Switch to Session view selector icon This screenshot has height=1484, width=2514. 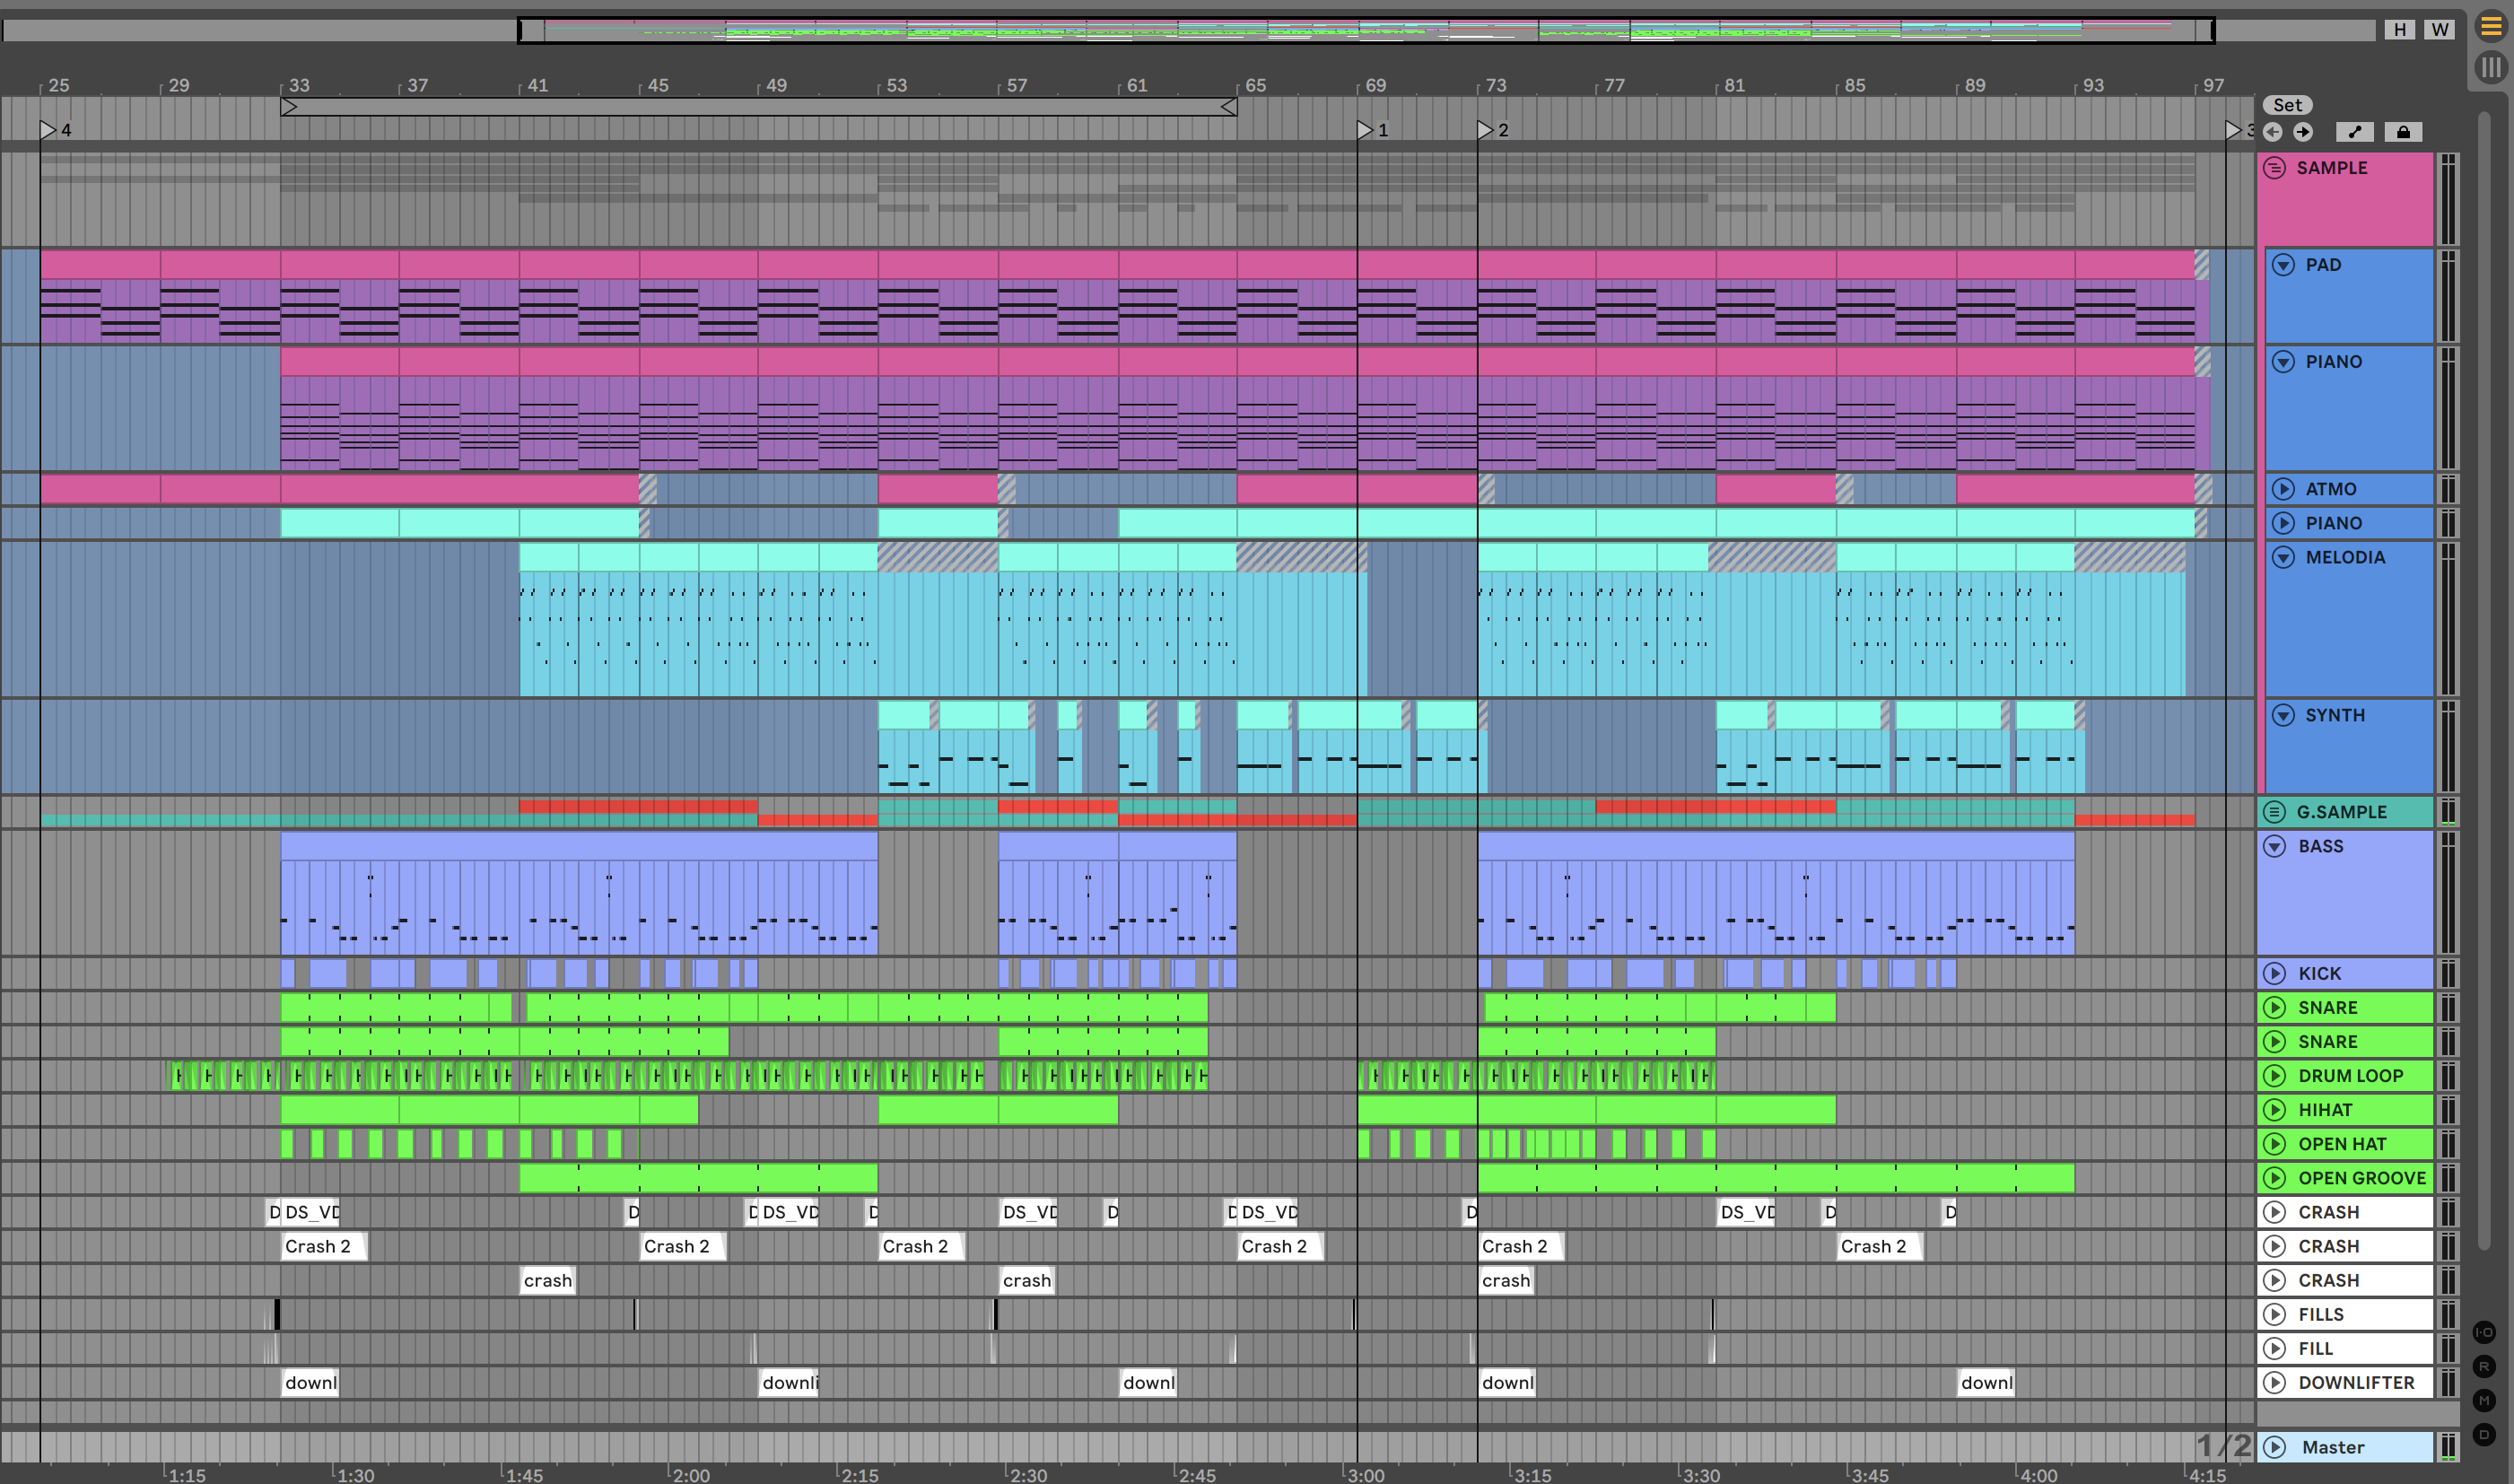coord(2491,67)
